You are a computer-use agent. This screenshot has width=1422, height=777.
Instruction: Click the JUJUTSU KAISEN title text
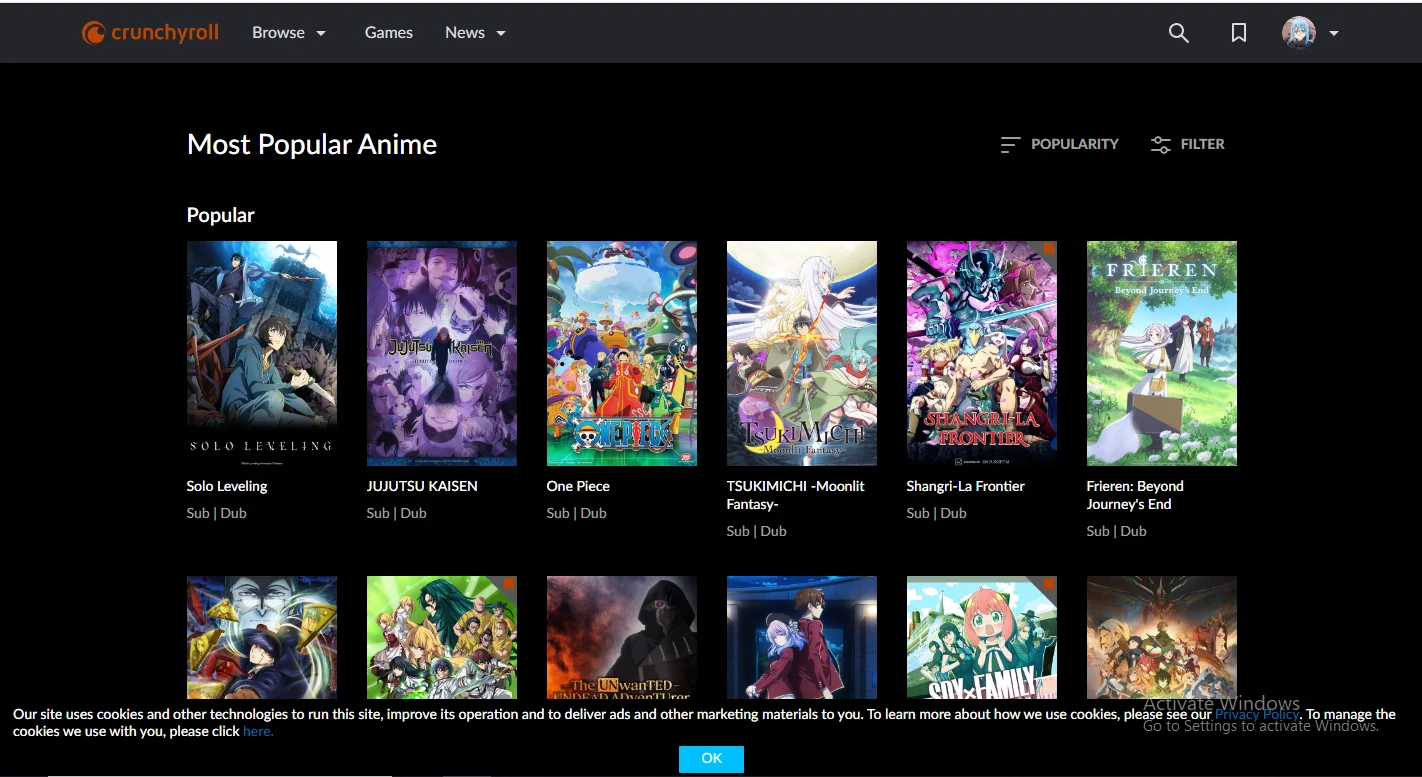tap(422, 486)
